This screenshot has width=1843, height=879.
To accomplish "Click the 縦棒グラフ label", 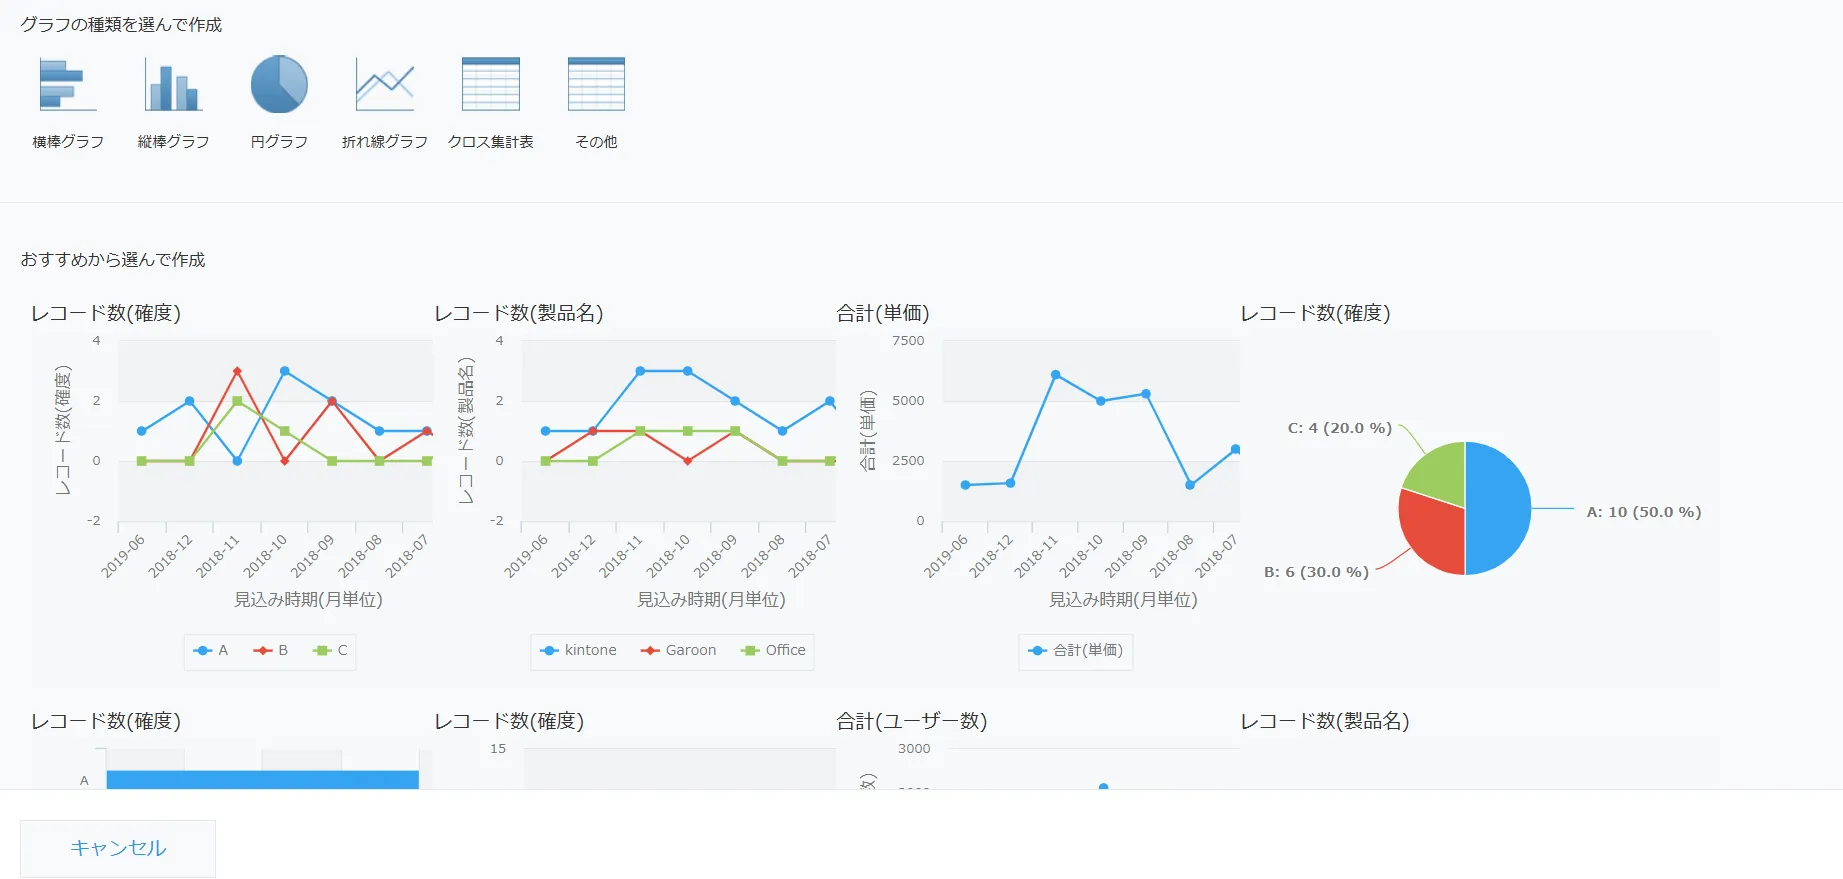I will (174, 142).
